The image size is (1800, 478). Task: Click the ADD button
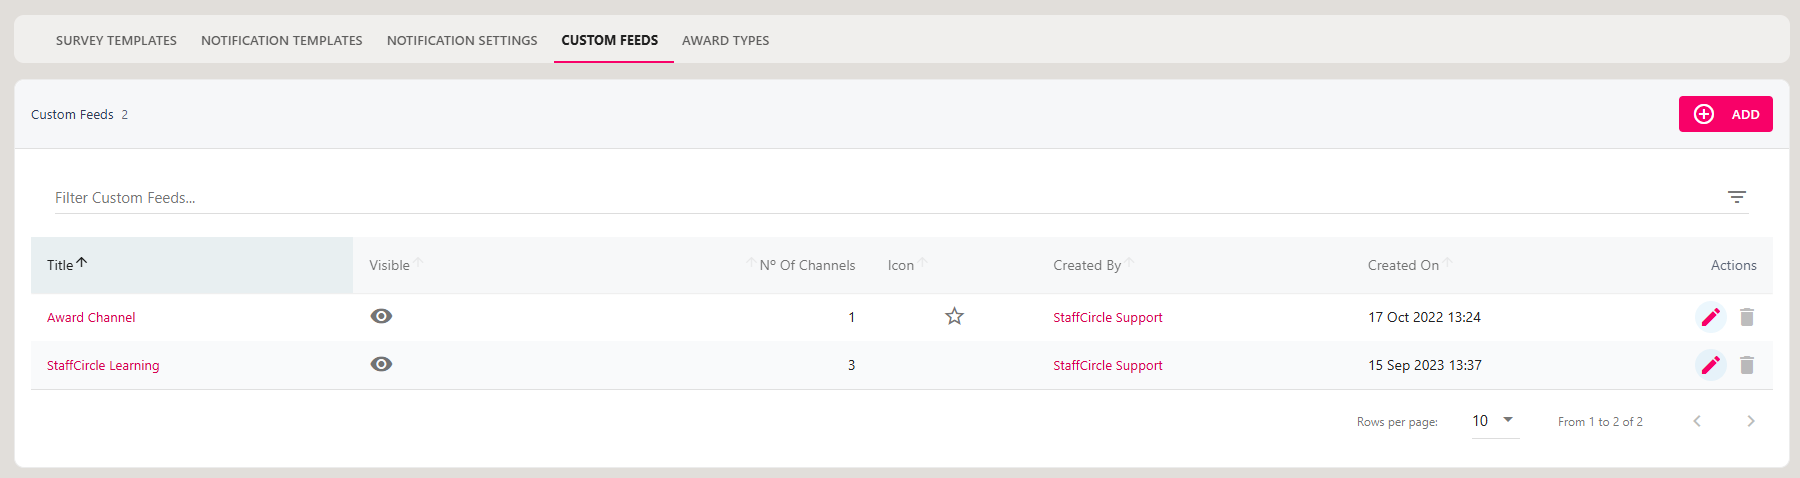pyautogui.click(x=1726, y=114)
